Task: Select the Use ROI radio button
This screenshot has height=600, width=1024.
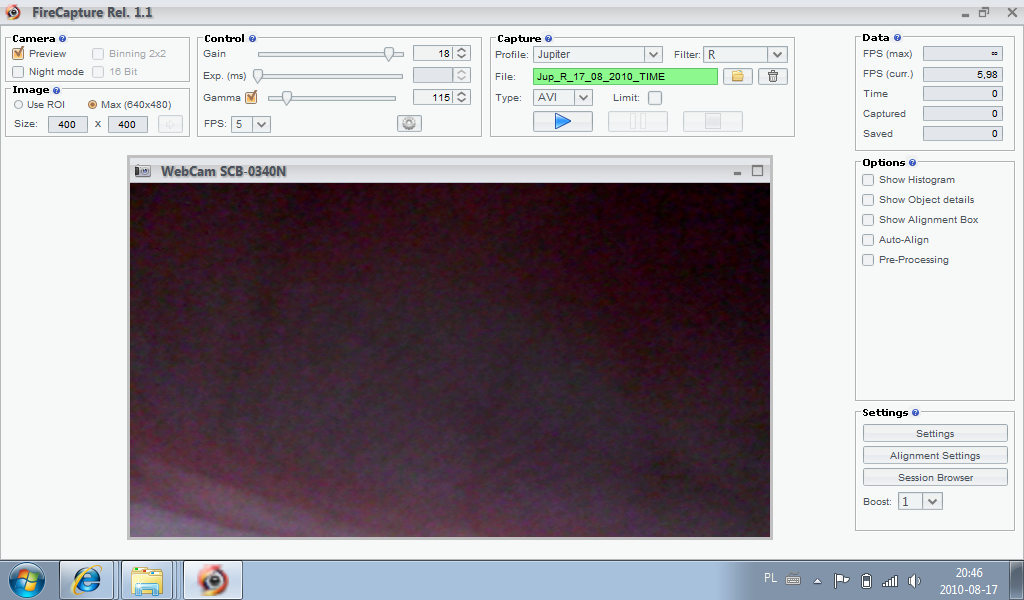Action: tap(18, 104)
